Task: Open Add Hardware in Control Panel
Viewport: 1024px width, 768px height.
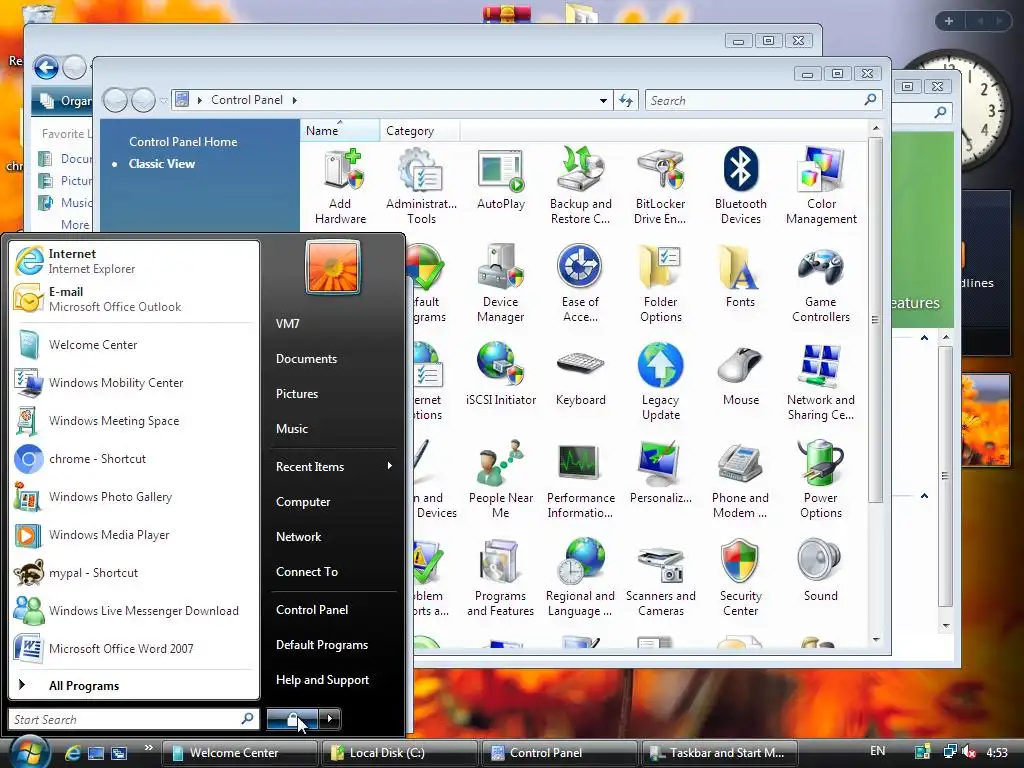Action: coord(340,186)
